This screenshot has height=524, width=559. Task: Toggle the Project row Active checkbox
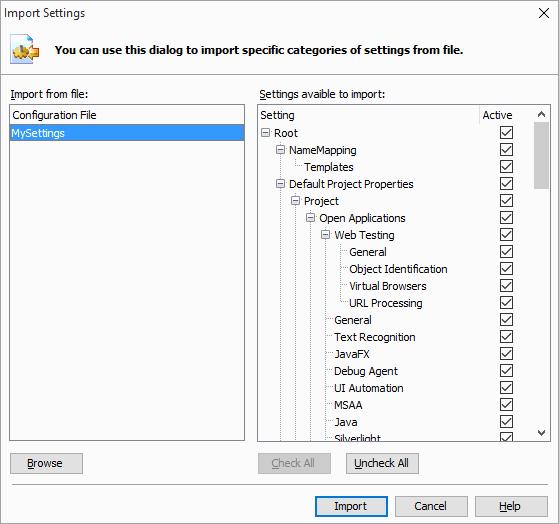506,201
